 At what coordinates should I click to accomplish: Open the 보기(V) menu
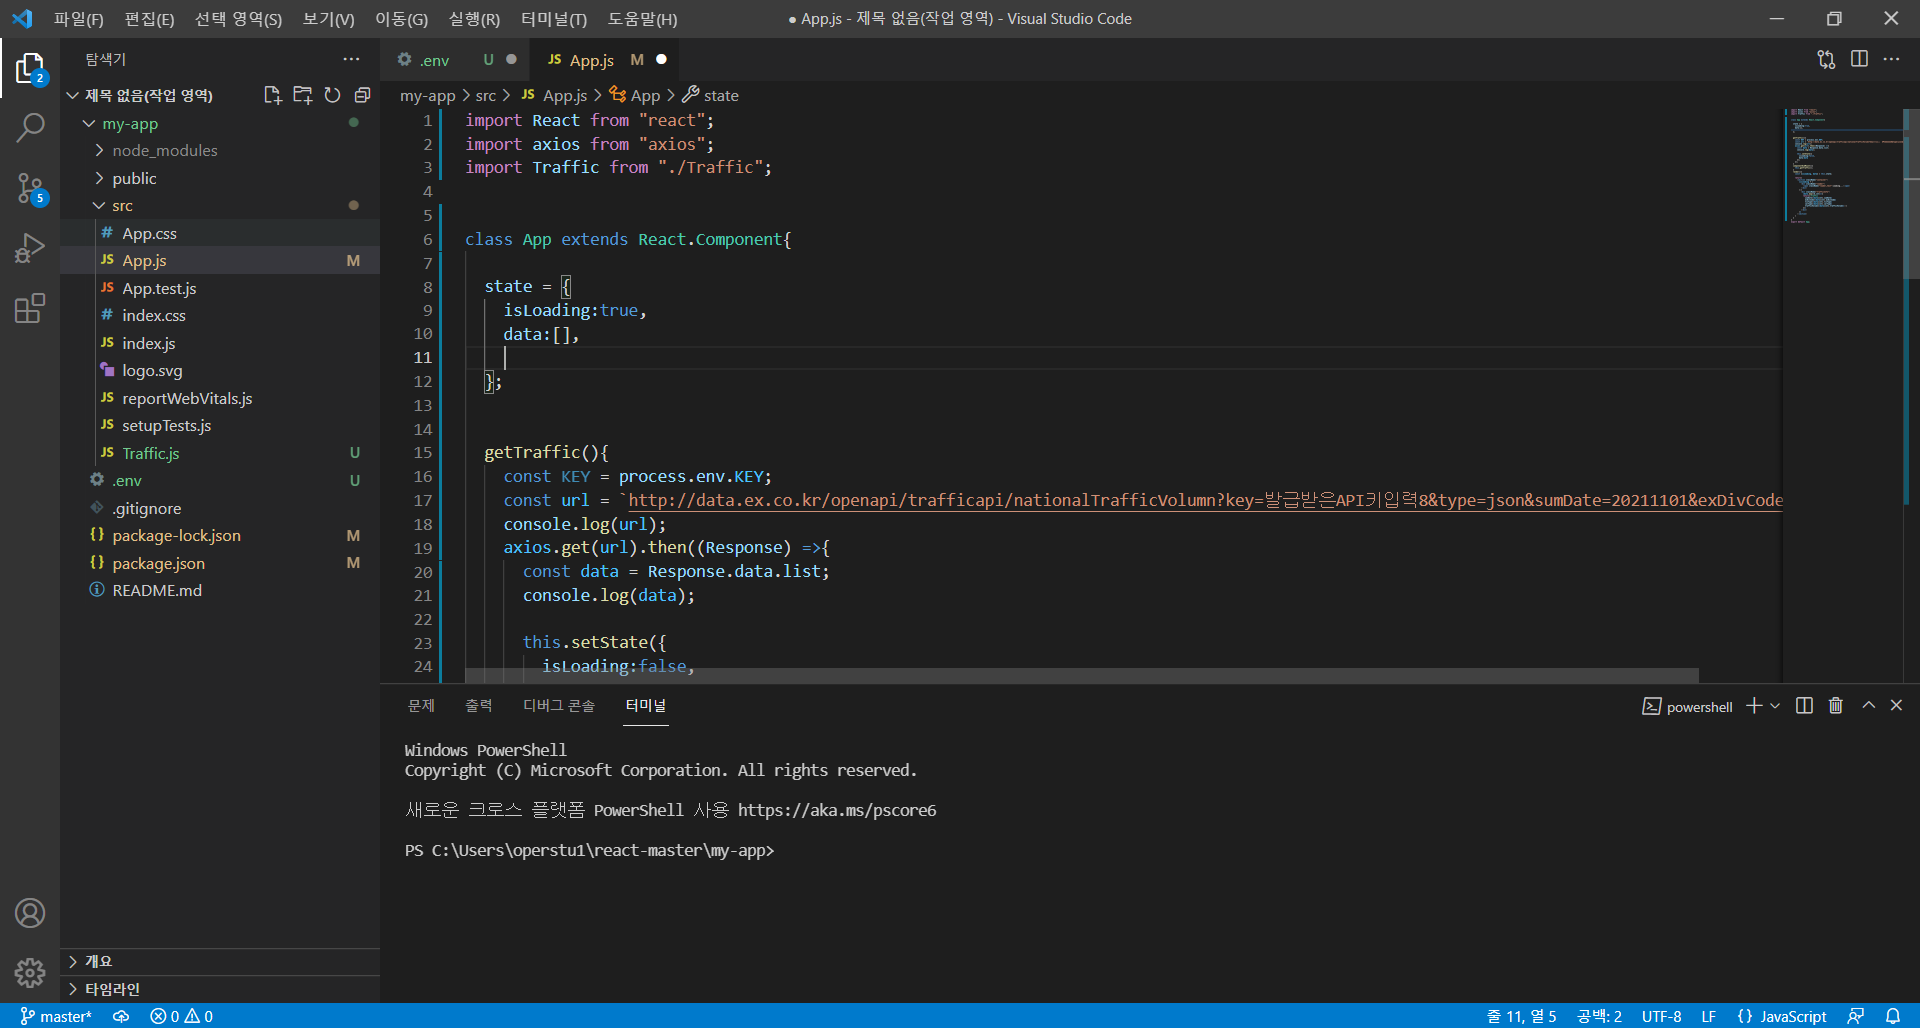tap(328, 19)
